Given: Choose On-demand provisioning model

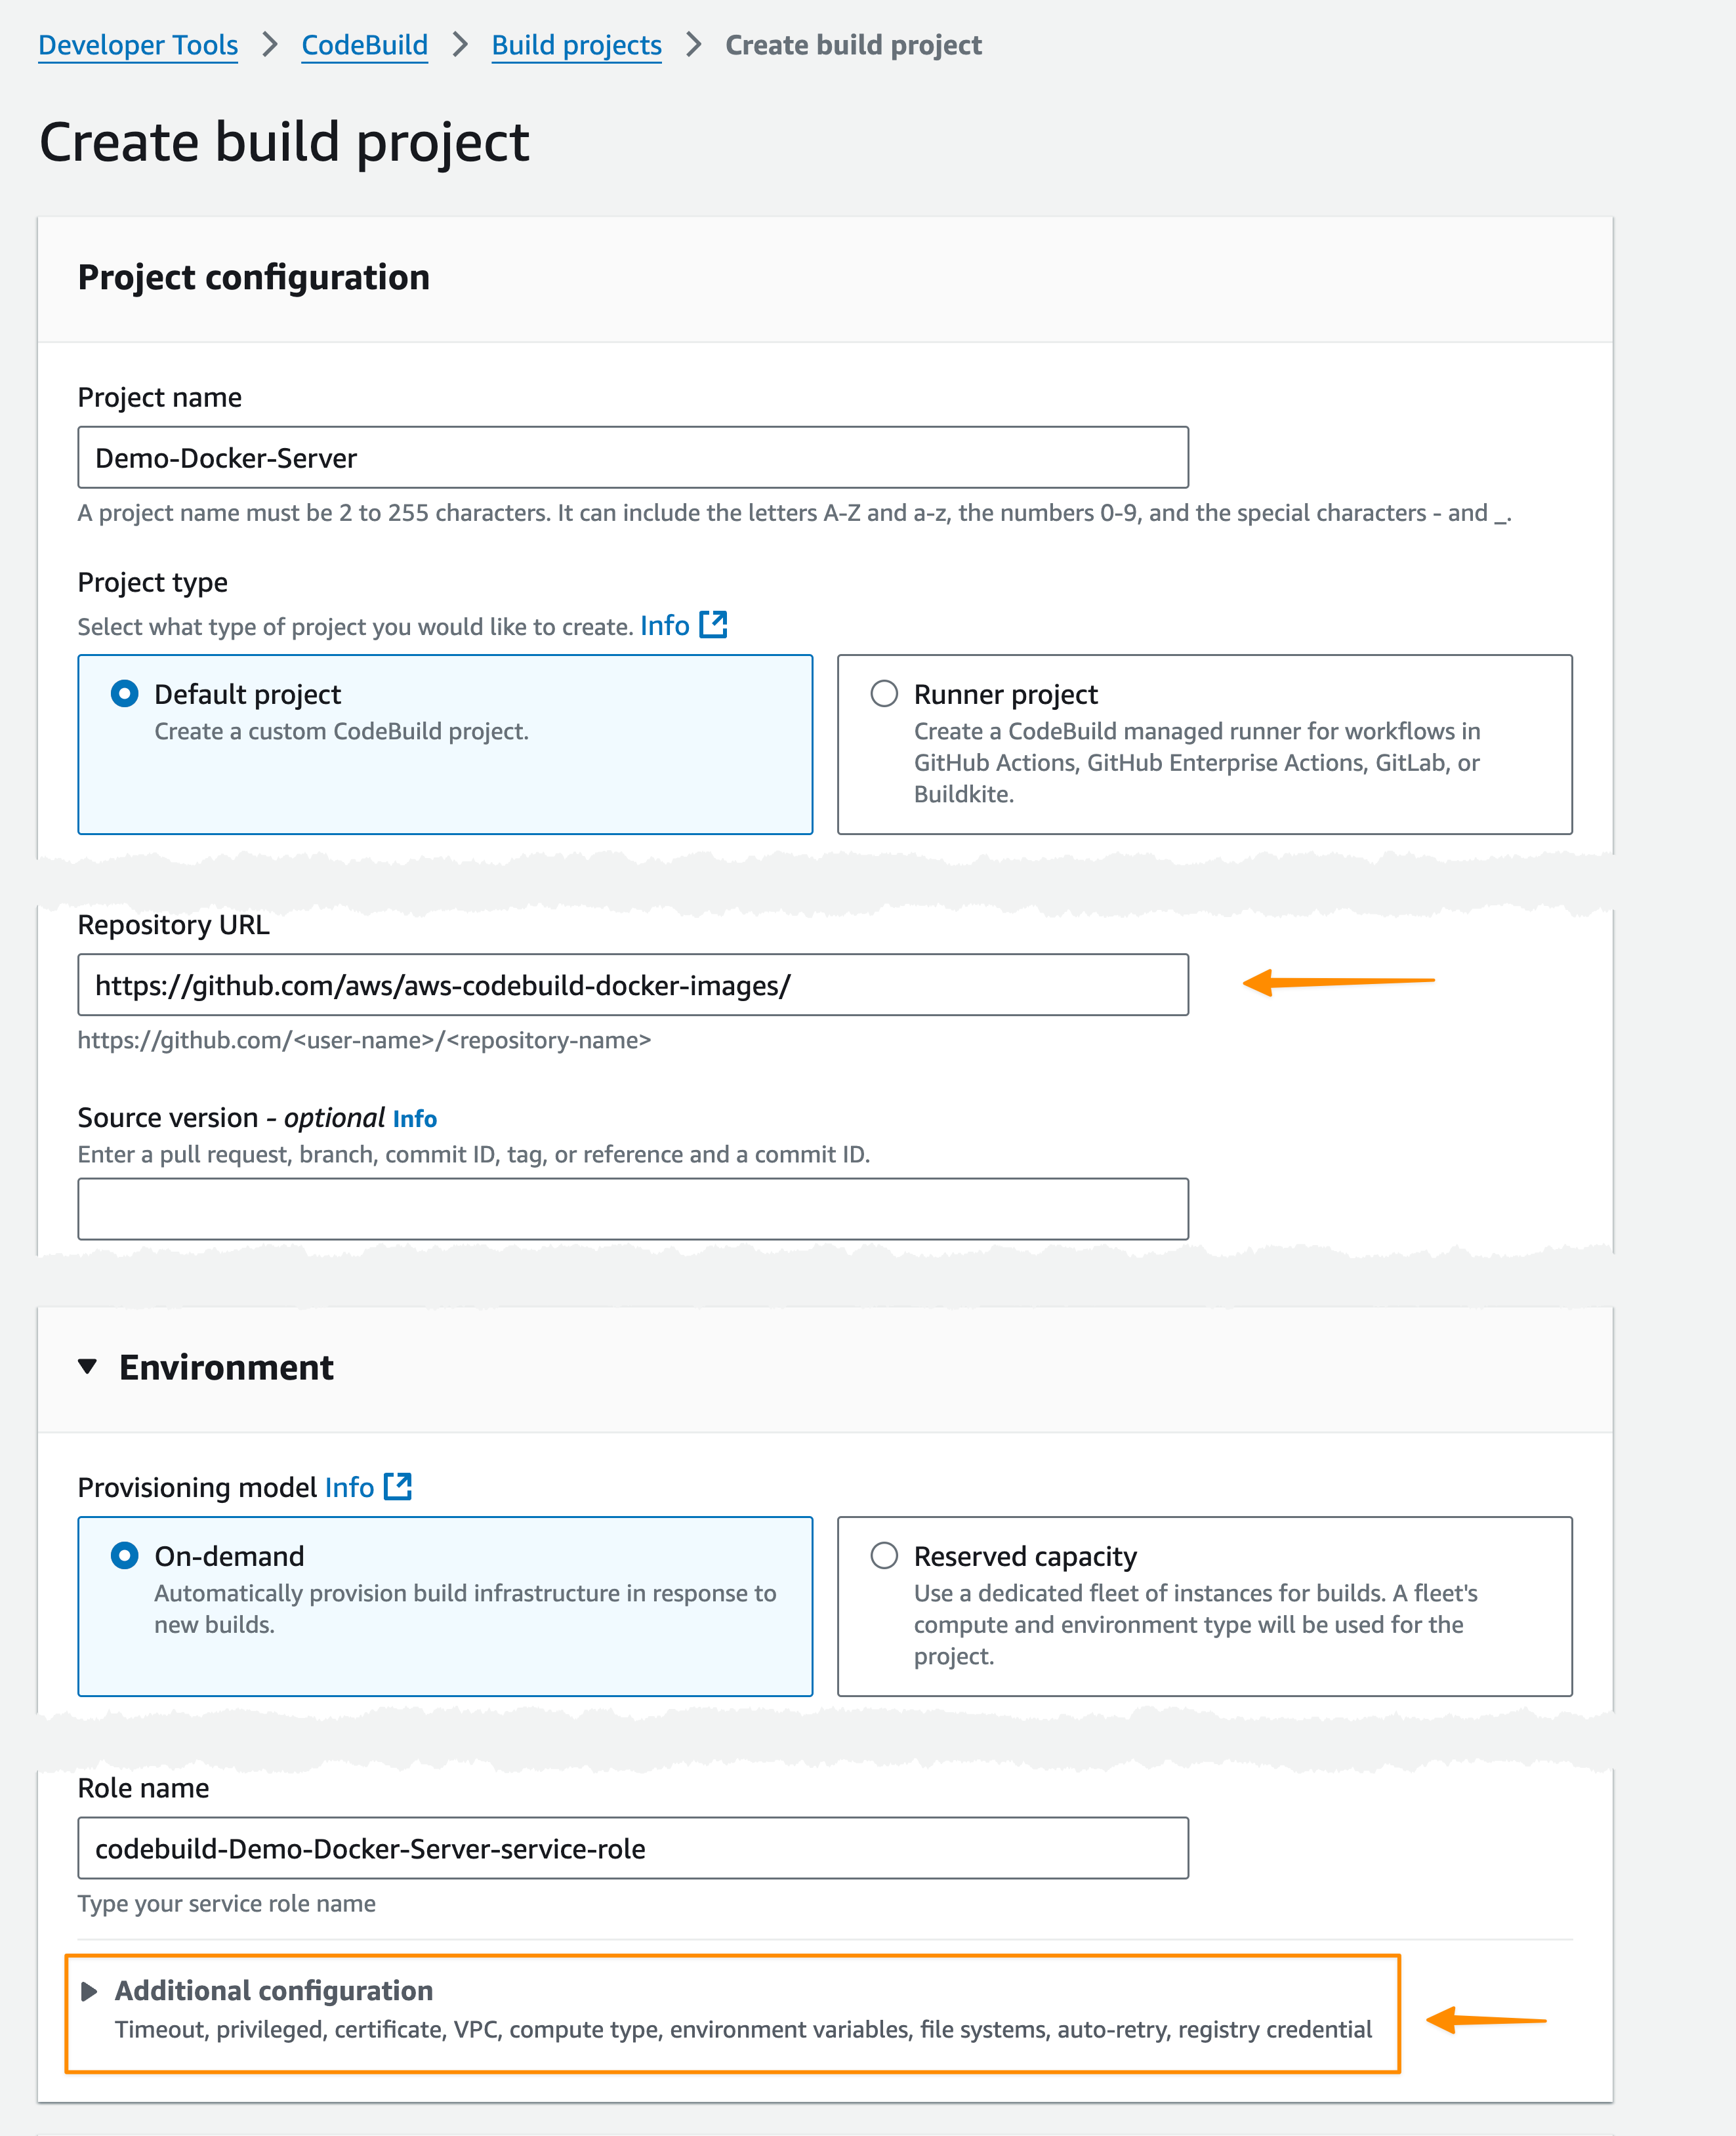Looking at the screenshot, I should tap(125, 1556).
